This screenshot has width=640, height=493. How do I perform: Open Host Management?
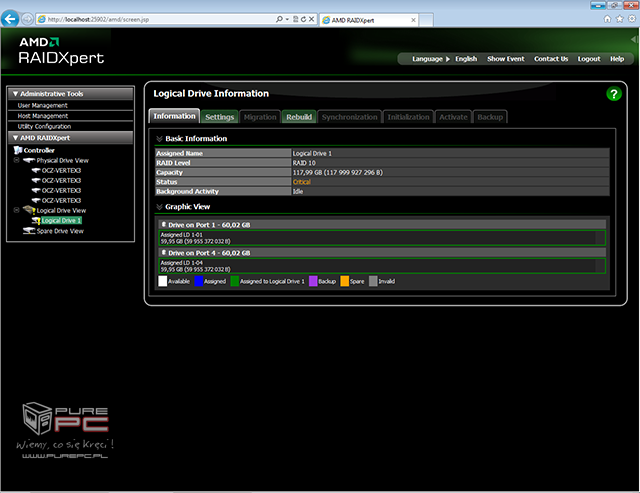click(42, 116)
